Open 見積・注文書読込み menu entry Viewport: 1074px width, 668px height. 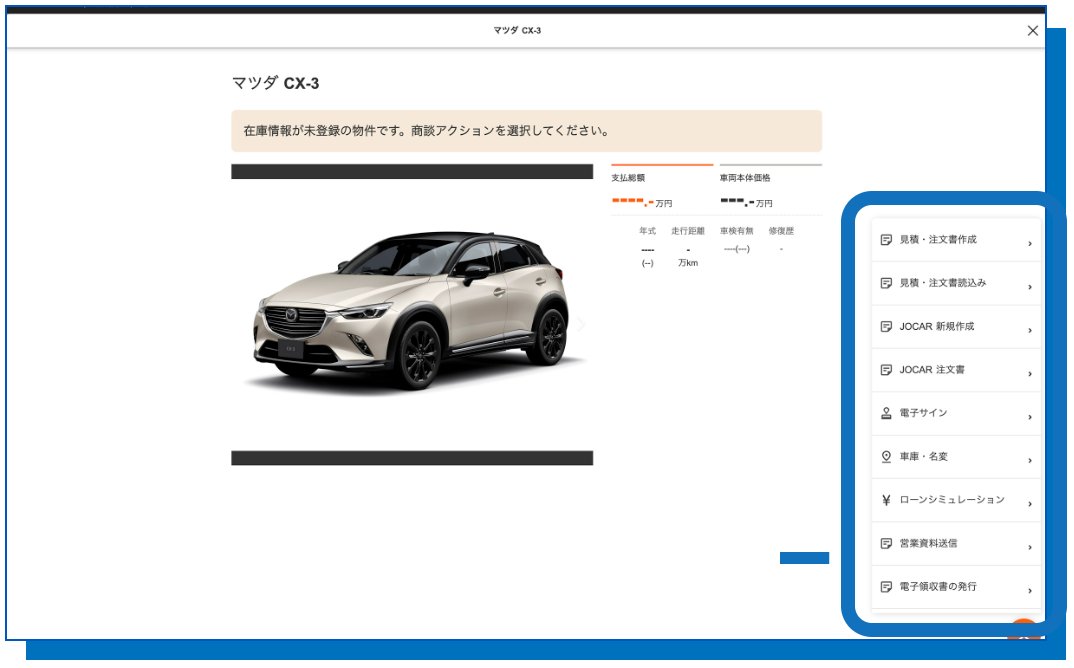coord(956,283)
